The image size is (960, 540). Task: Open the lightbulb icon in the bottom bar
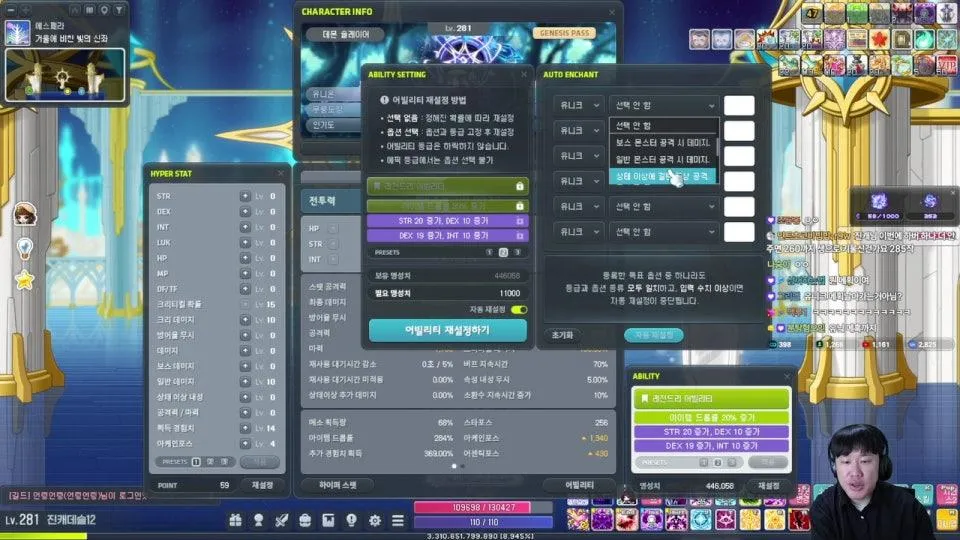pos(351,520)
